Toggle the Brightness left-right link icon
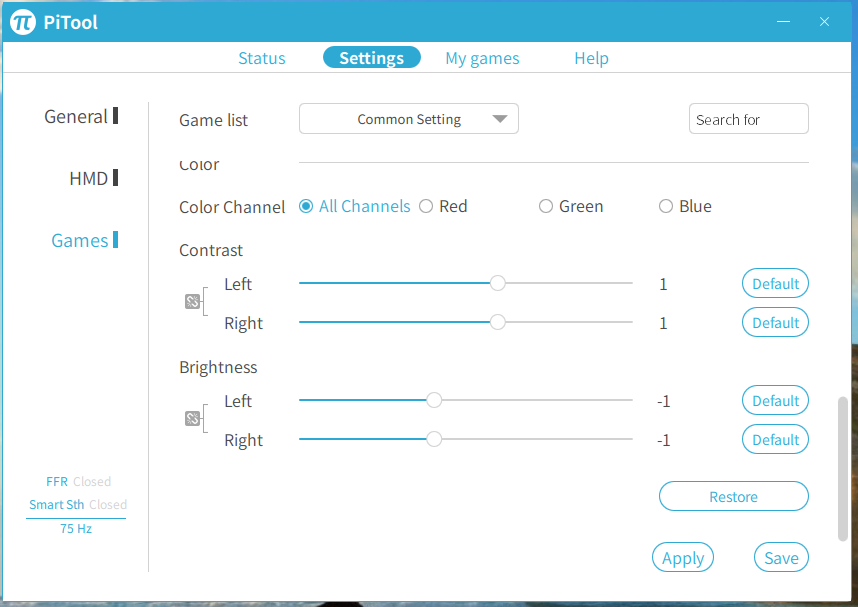 pyautogui.click(x=192, y=419)
